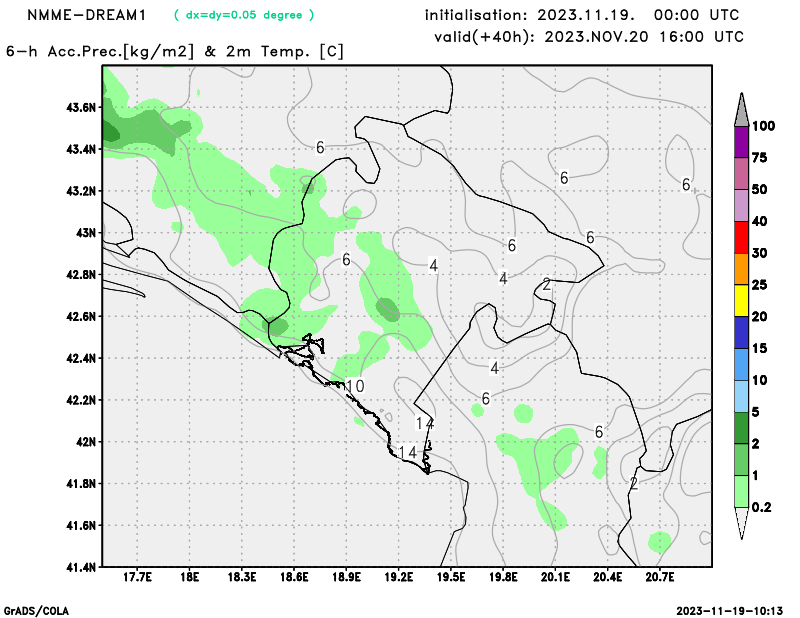Pick the dark blue 15–20 legend band
Screen dimensions: 800x618
pos(741,333)
